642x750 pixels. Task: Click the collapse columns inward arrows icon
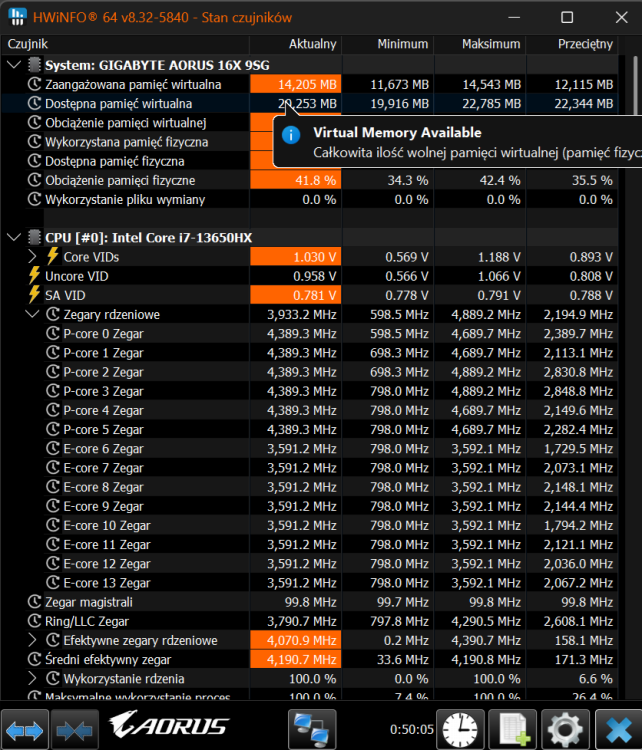[x=74, y=728]
